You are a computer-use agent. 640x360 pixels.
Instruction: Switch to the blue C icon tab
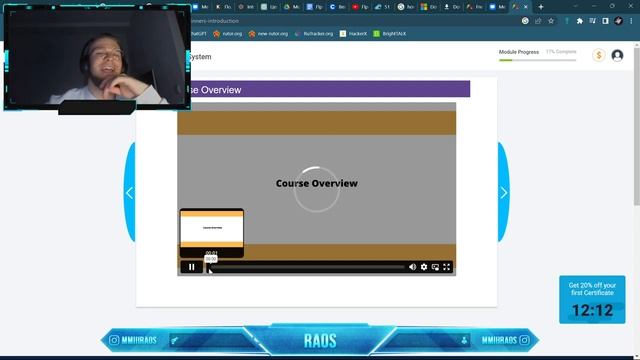[x=337, y=7]
